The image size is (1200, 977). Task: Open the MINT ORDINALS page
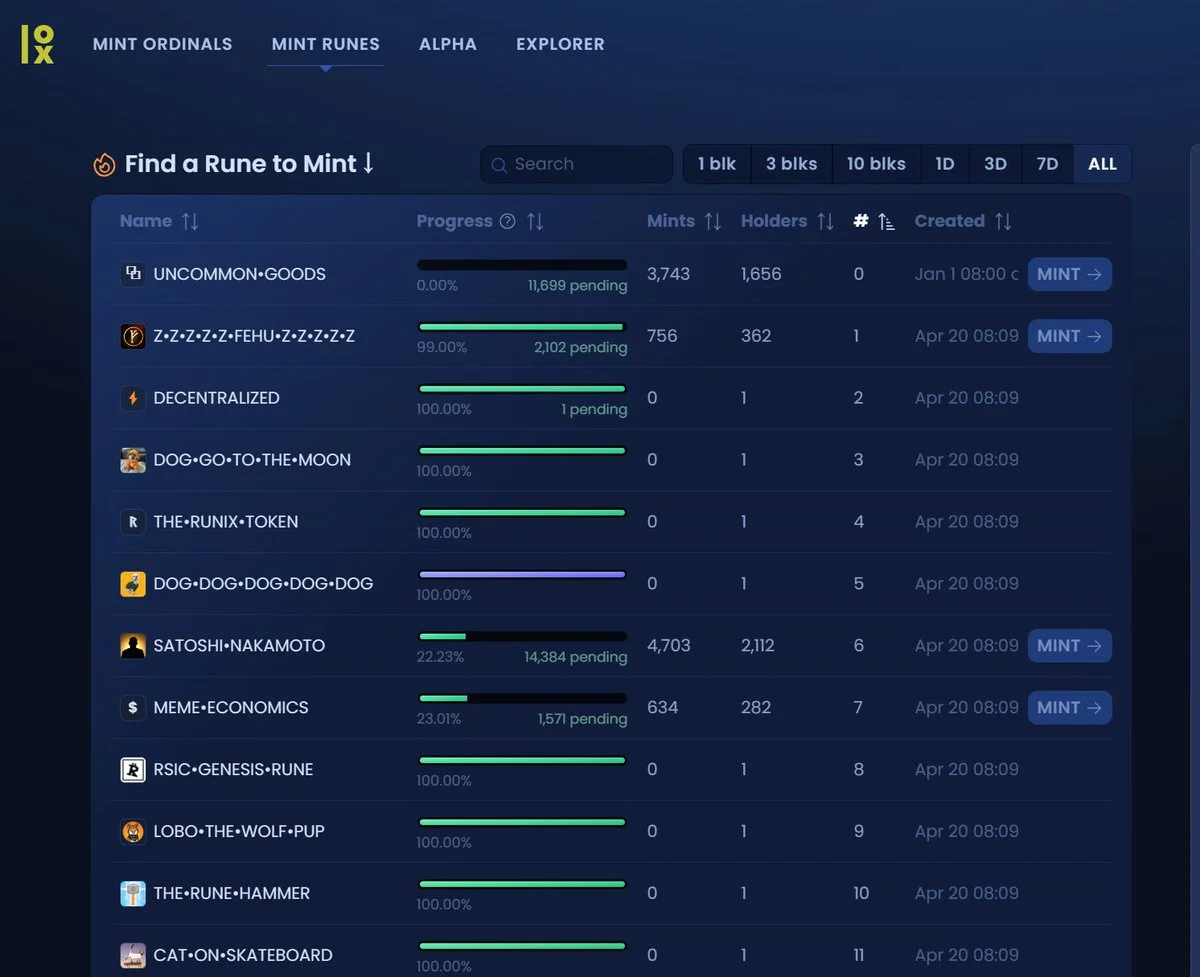pyautogui.click(x=162, y=44)
